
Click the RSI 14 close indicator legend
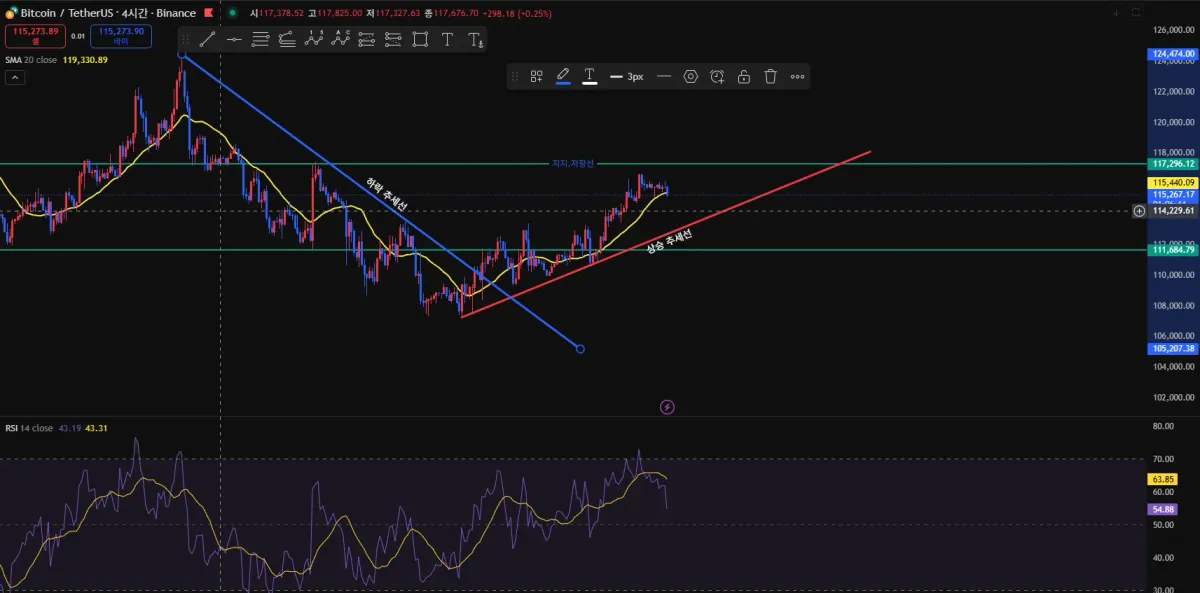(x=56, y=428)
